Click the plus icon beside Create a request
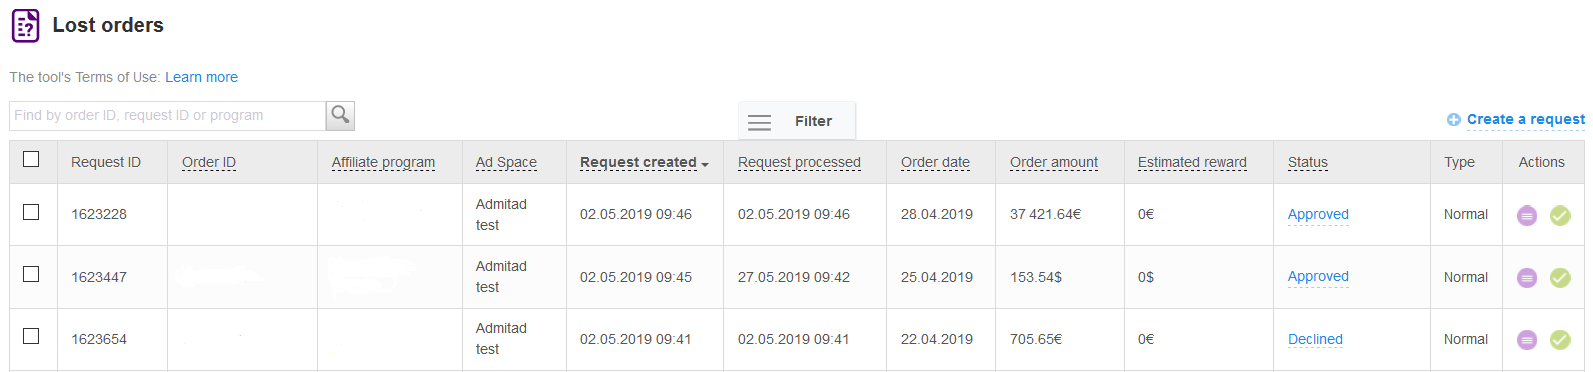 pos(1454,120)
